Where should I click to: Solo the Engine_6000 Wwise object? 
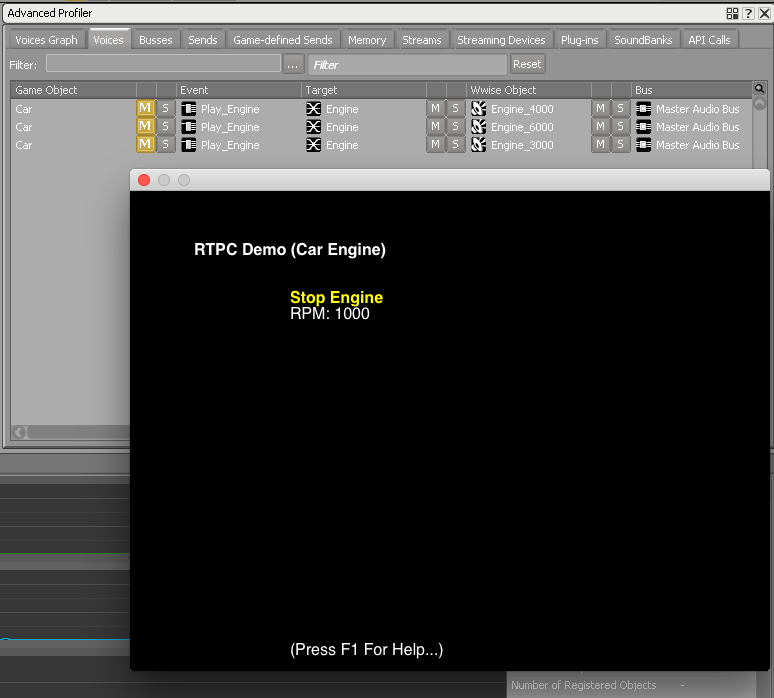(620, 126)
